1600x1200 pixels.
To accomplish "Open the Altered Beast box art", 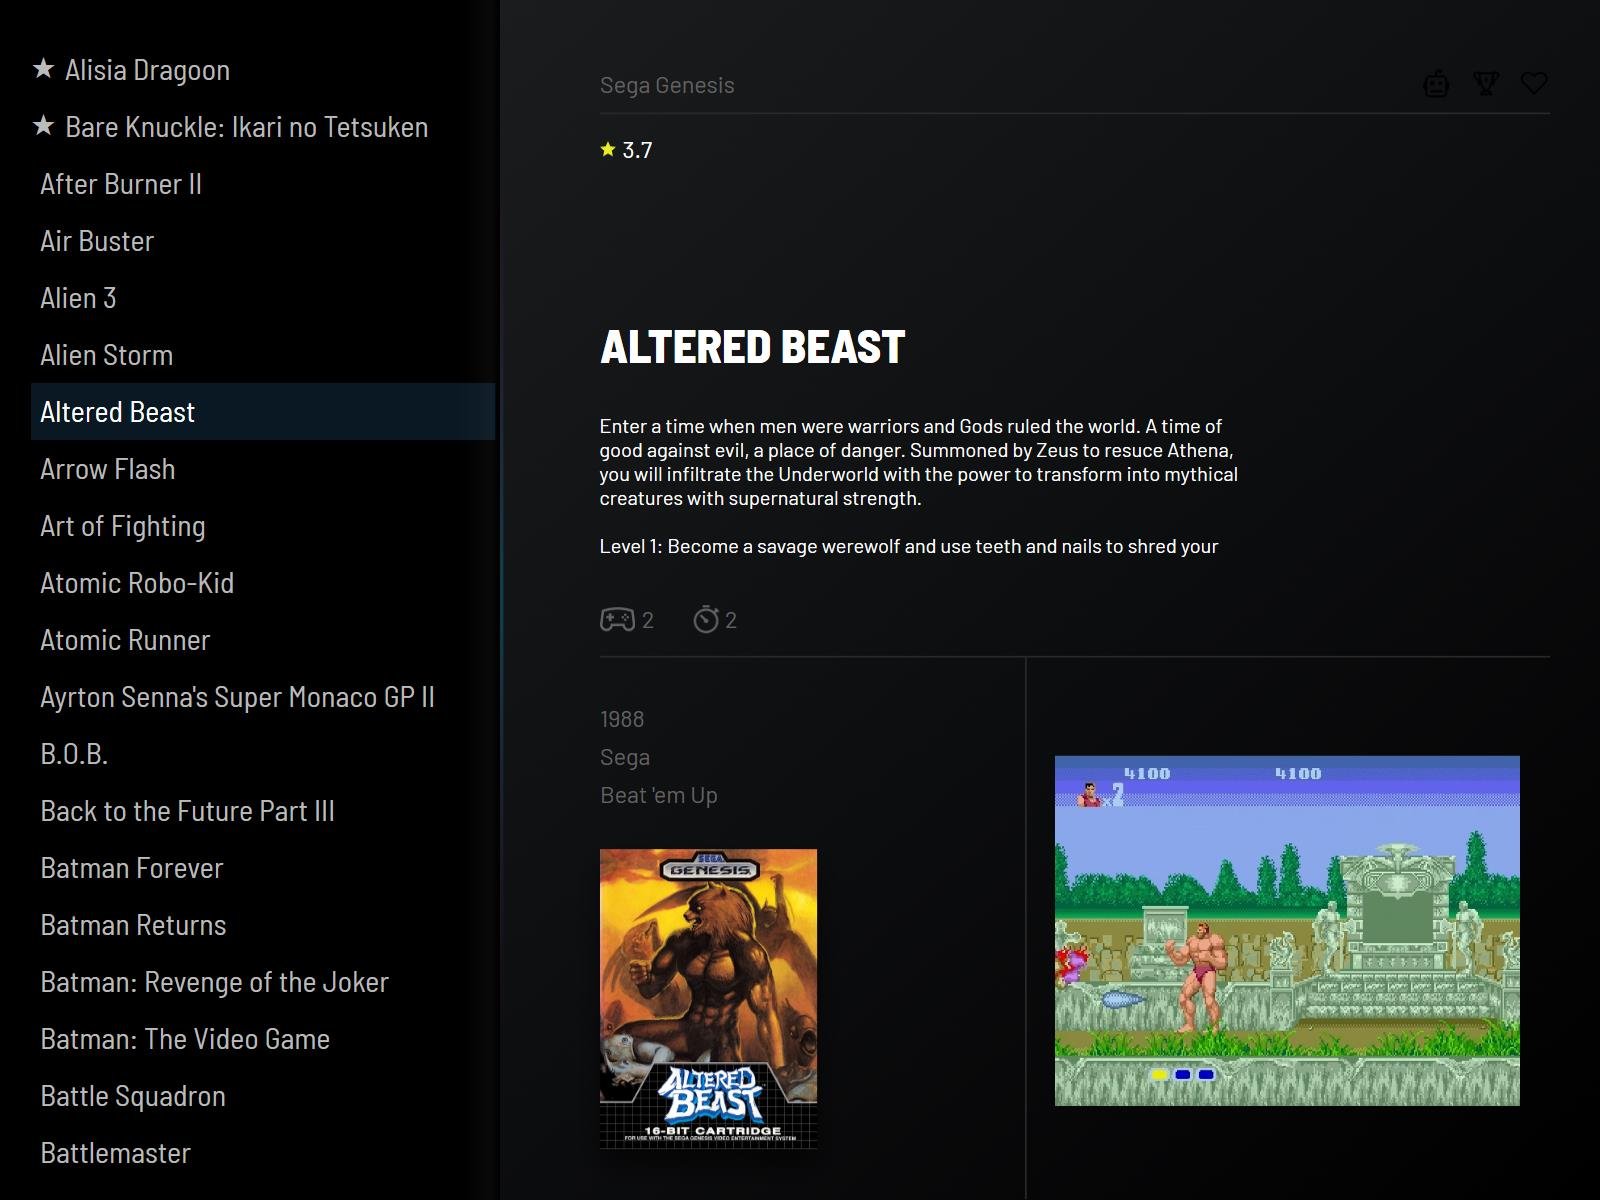I will pyautogui.click(x=708, y=998).
